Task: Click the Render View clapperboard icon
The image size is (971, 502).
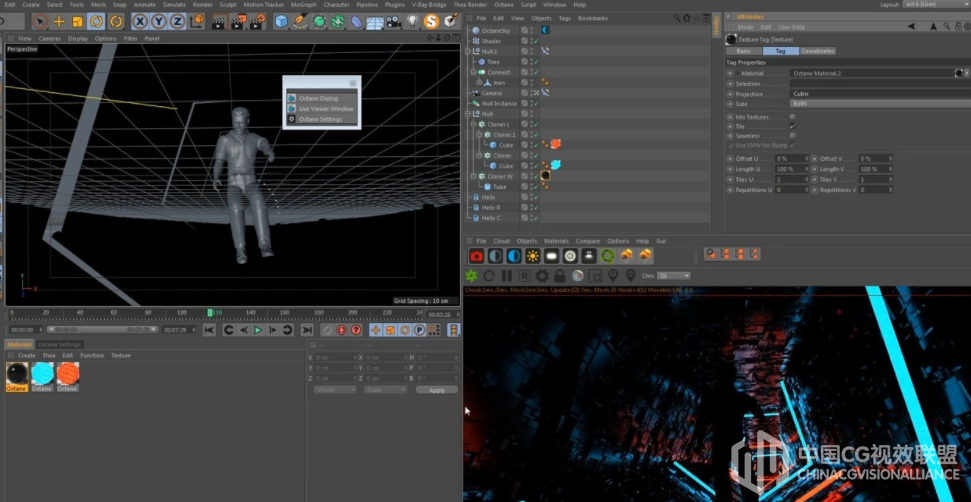Action: (x=218, y=22)
